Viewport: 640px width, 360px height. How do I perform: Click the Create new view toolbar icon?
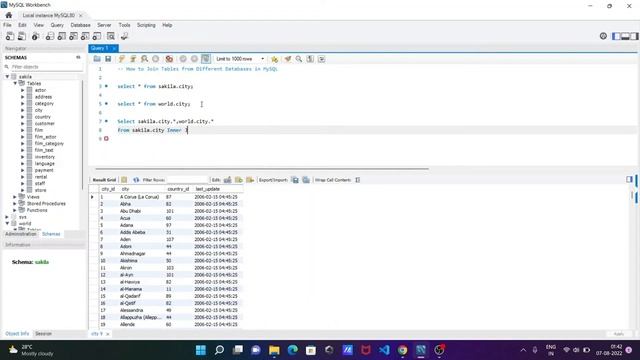[x=73, y=36]
